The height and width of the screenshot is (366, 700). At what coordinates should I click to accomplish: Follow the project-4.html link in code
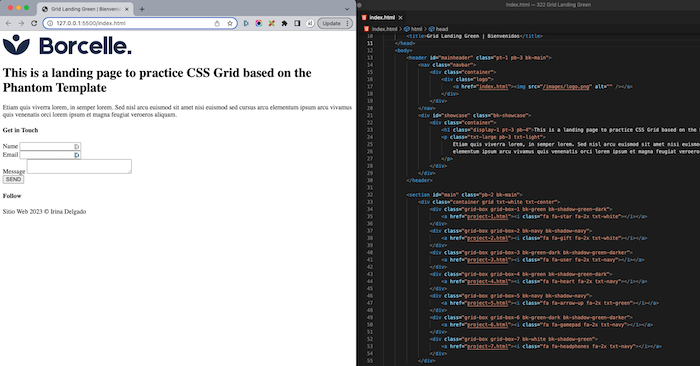(488, 281)
